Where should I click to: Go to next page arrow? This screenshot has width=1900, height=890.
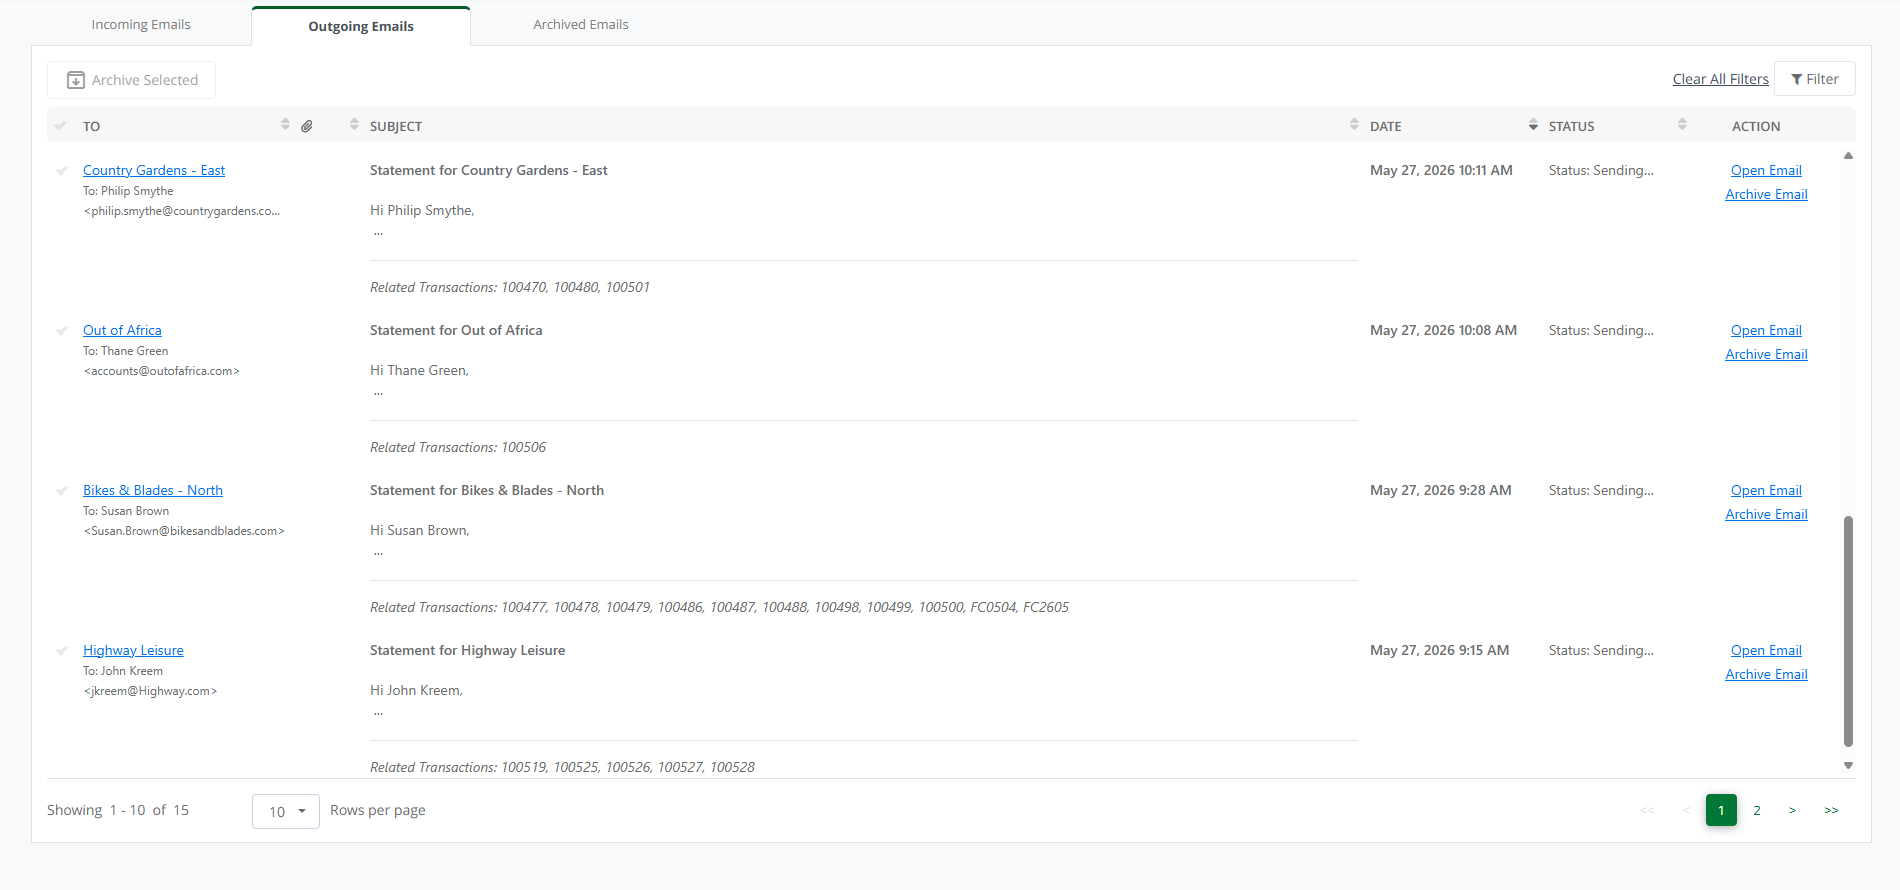1792,810
